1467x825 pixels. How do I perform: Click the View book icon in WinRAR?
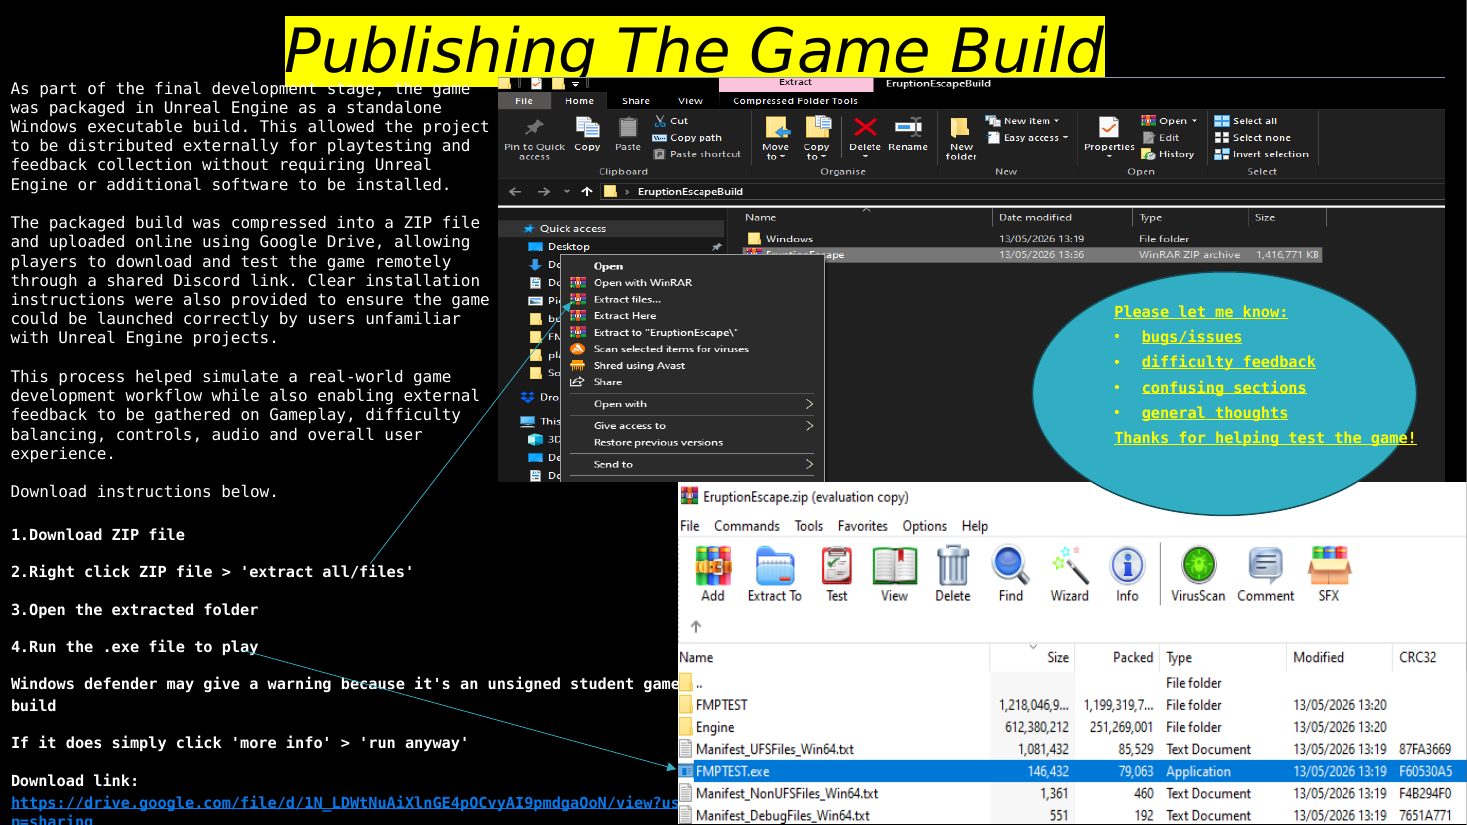894,574
